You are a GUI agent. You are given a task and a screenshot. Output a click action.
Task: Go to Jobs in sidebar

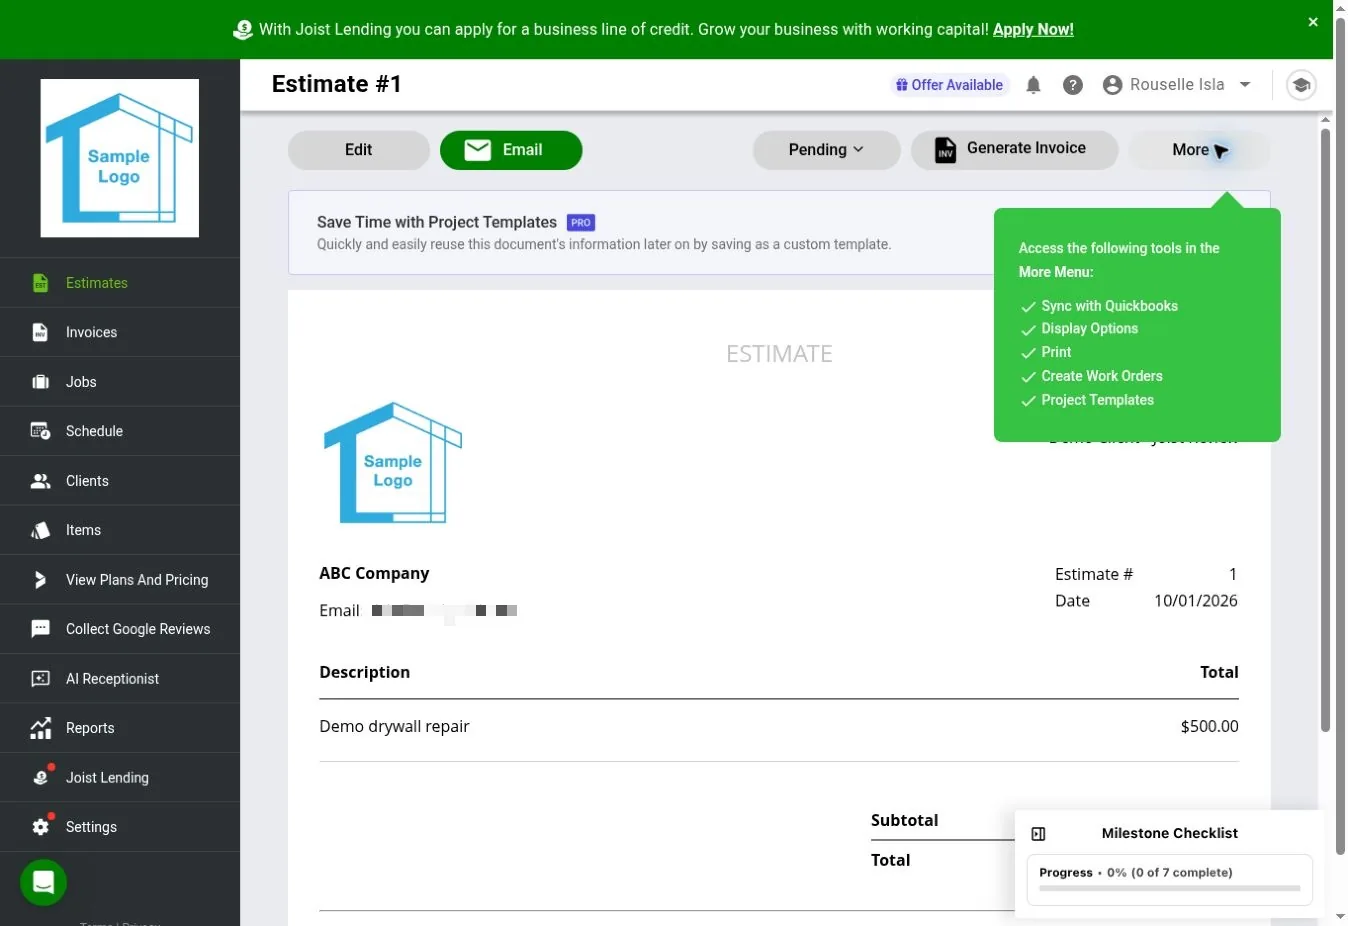coord(120,382)
